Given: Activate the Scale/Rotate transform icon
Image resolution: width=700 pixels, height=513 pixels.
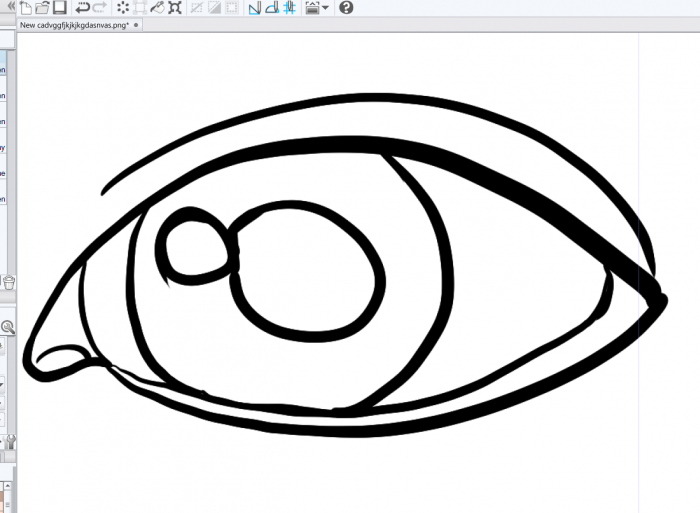Looking at the screenshot, I should [175, 8].
